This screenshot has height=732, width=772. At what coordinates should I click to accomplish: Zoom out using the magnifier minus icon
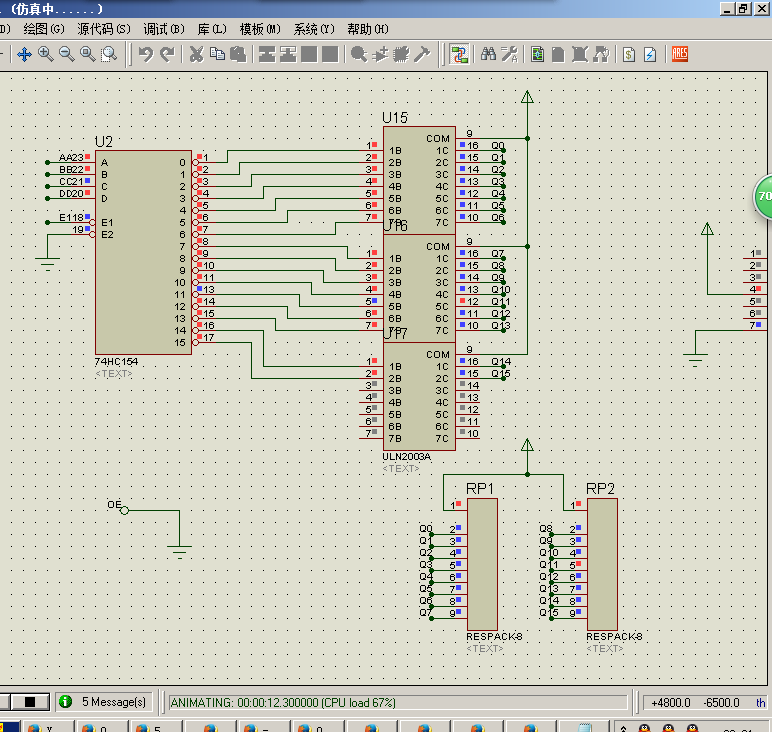(66, 54)
